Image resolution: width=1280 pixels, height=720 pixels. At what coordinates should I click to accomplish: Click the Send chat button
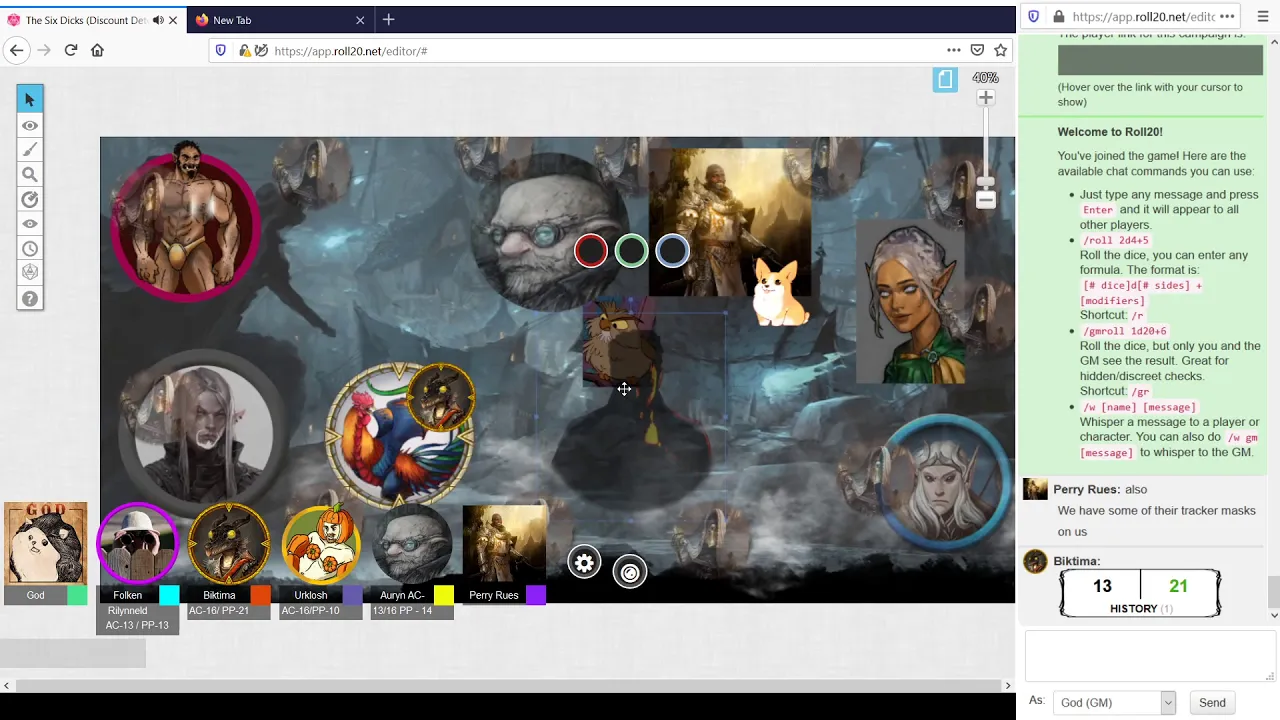(x=1212, y=703)
